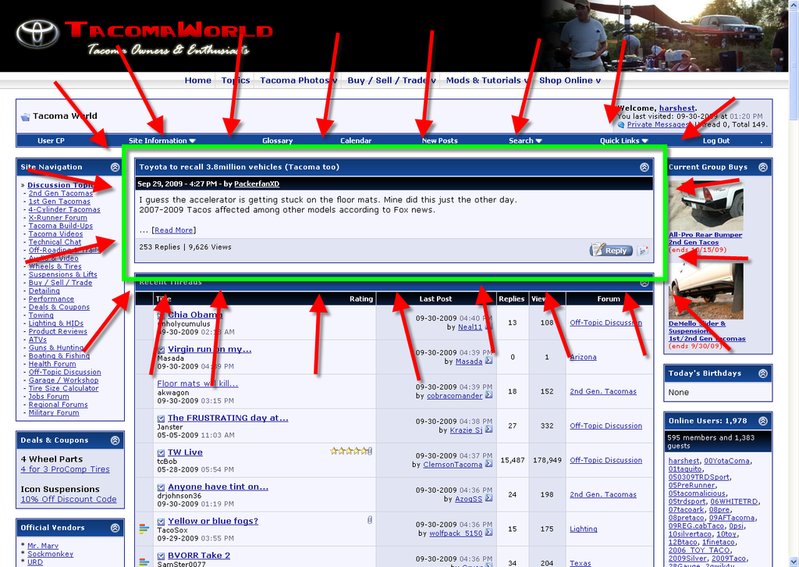Viewport: 799px width, 567px height.
Task: Click the Reply button on recall thread
Action: (x=611, y=250)
